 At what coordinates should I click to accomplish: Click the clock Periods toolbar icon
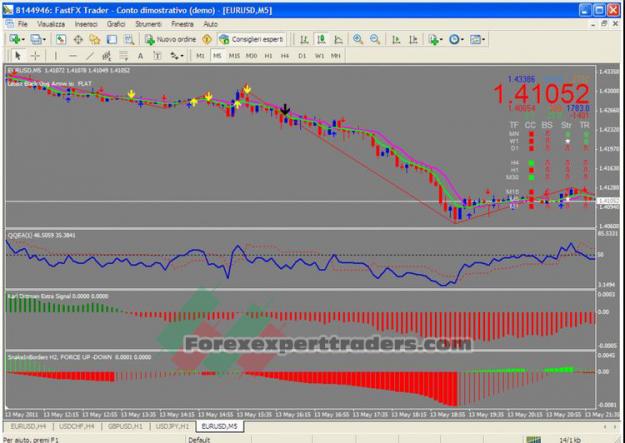coord(454,39)
